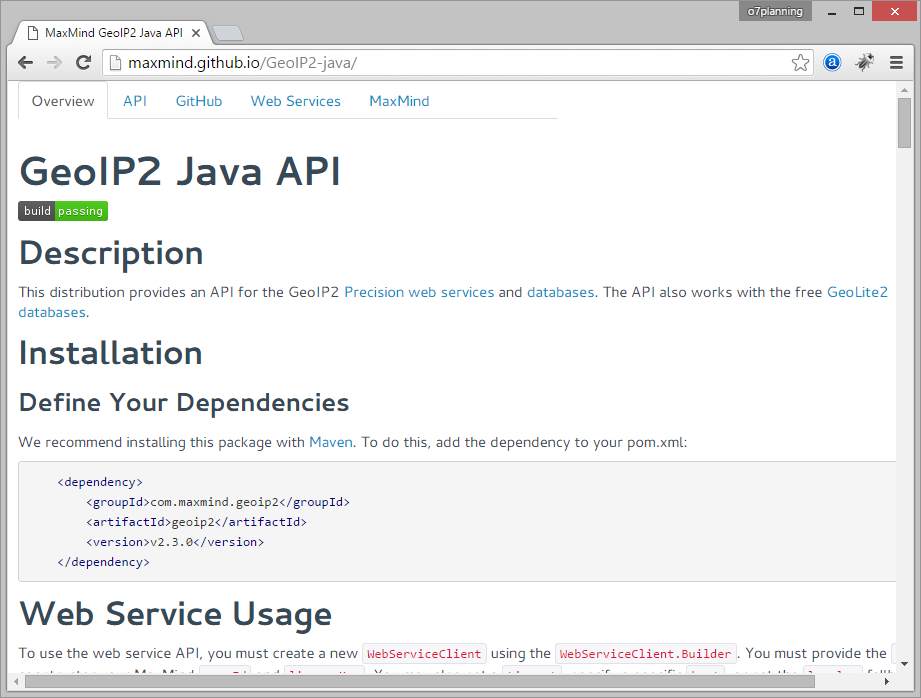
Task: Click the build passing badge
Action: (x=63, y=211)
